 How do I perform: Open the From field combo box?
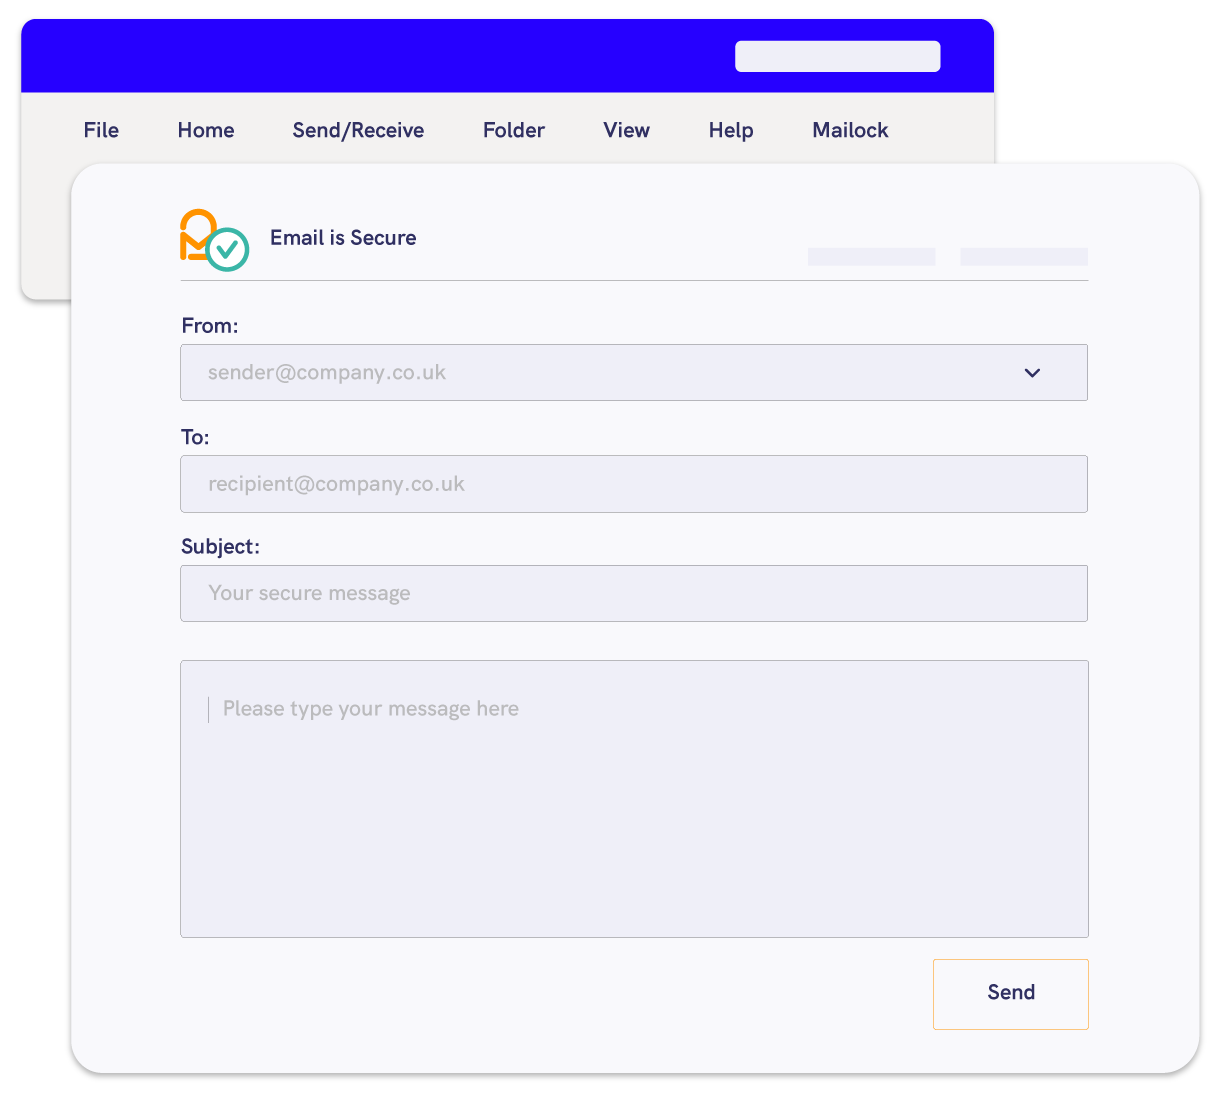(x=634, y=372)
